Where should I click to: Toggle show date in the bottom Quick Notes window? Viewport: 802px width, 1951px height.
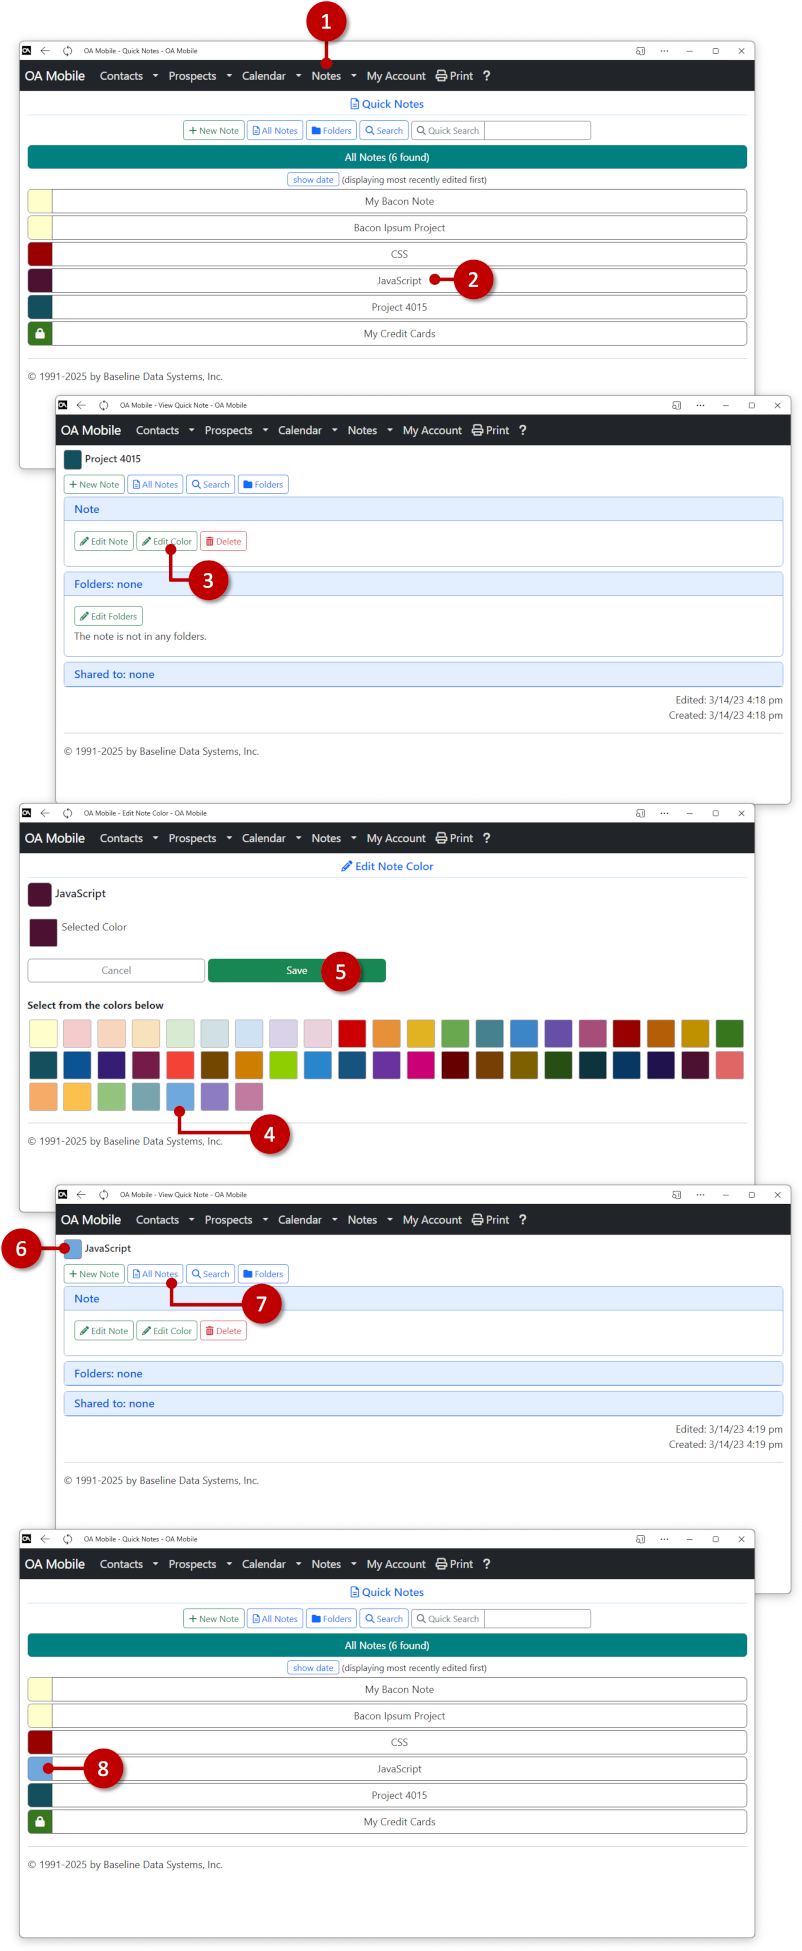(x=313, y=1668)
